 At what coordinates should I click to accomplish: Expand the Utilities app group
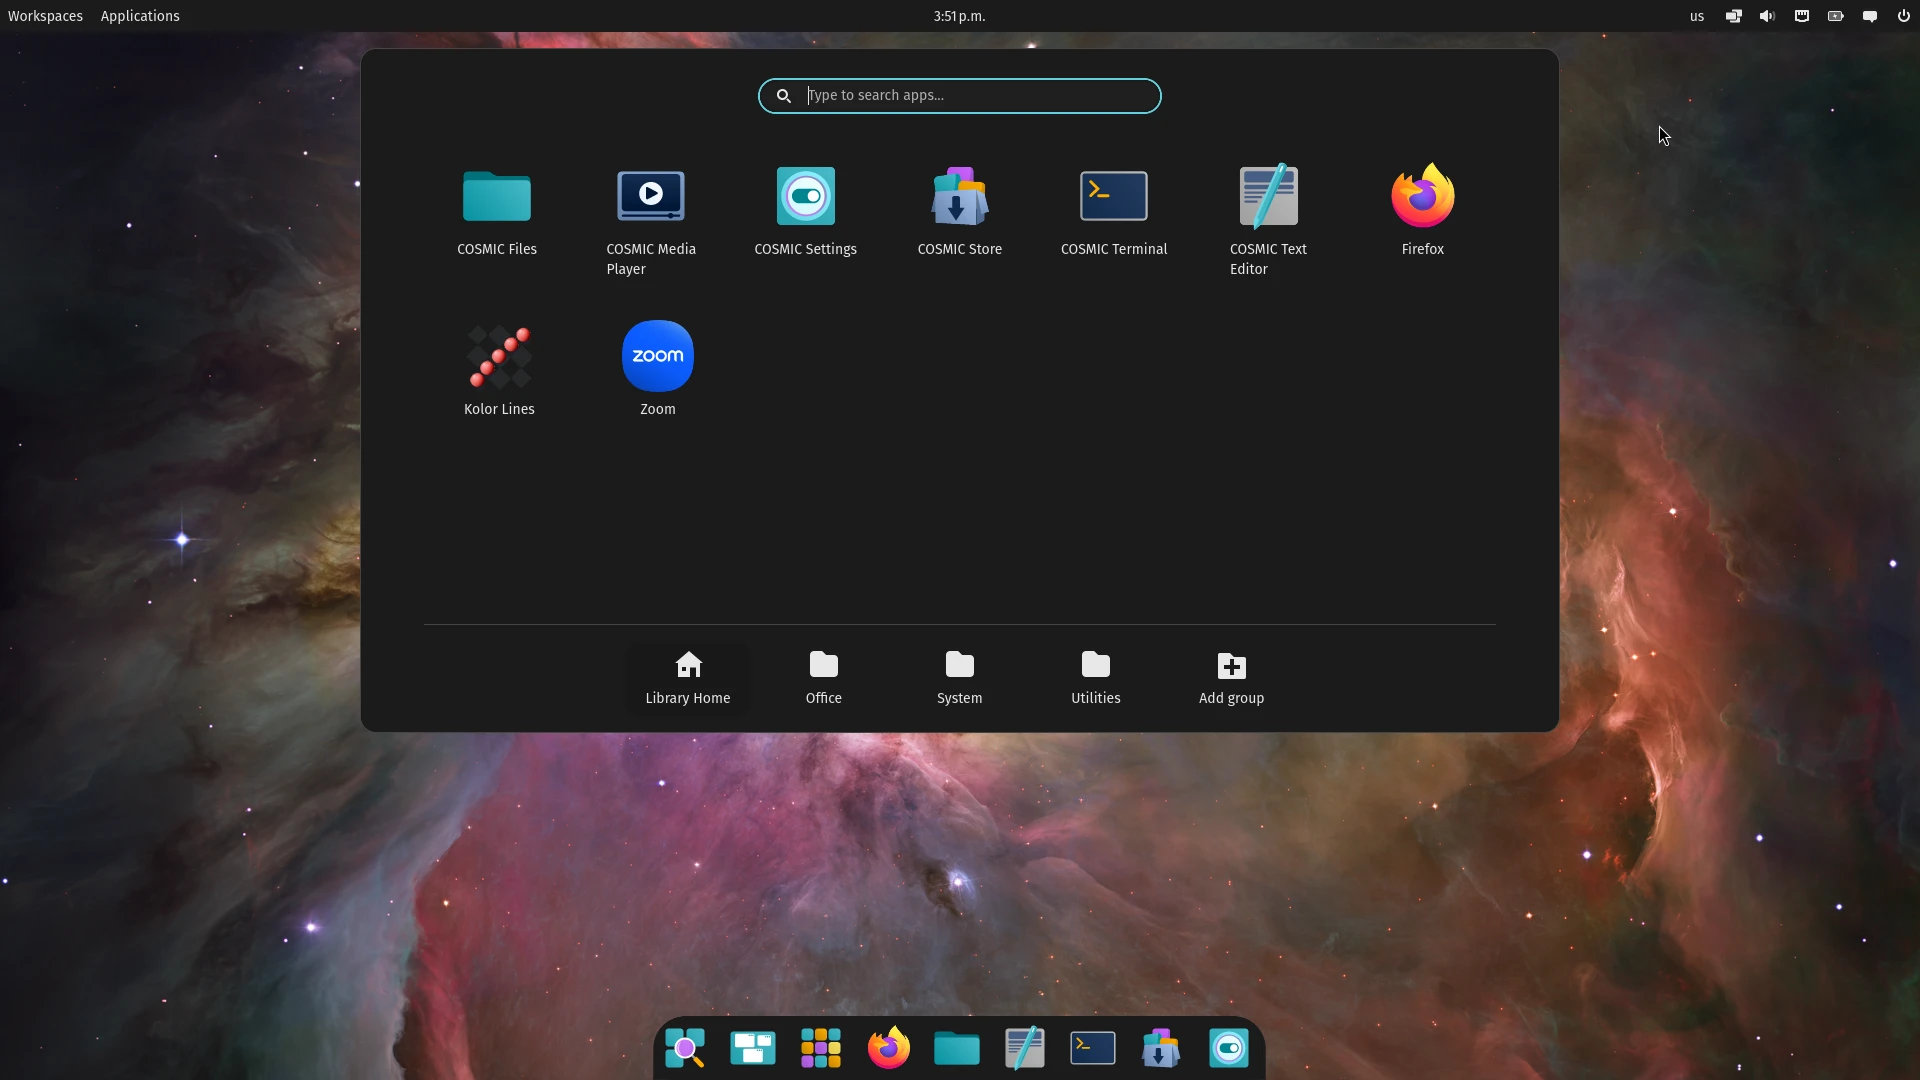[x=1095, y=676]
